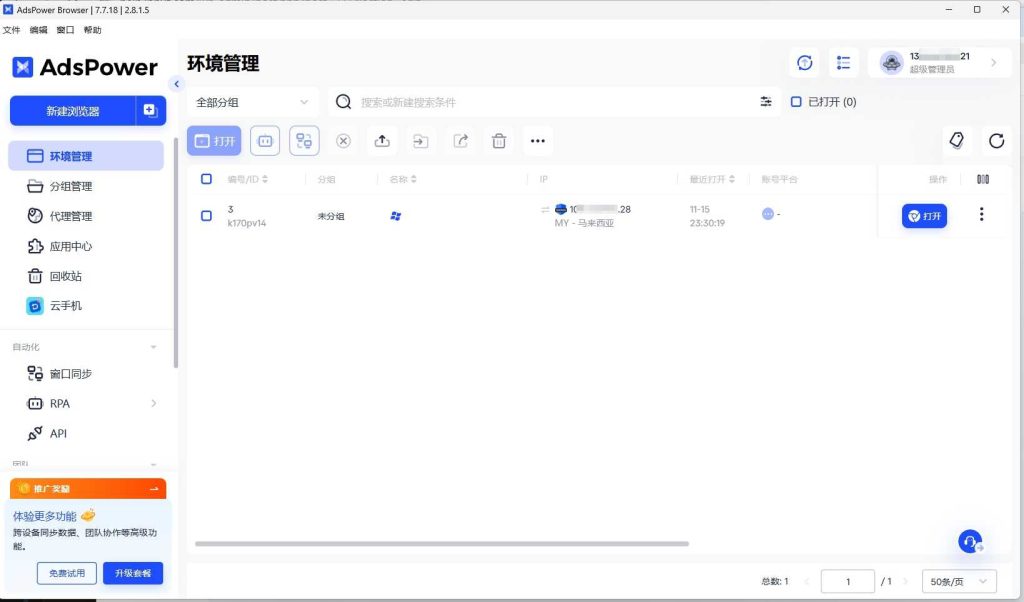
Task: Click the trash delete icon in toolbar
Action: point(499,141)
